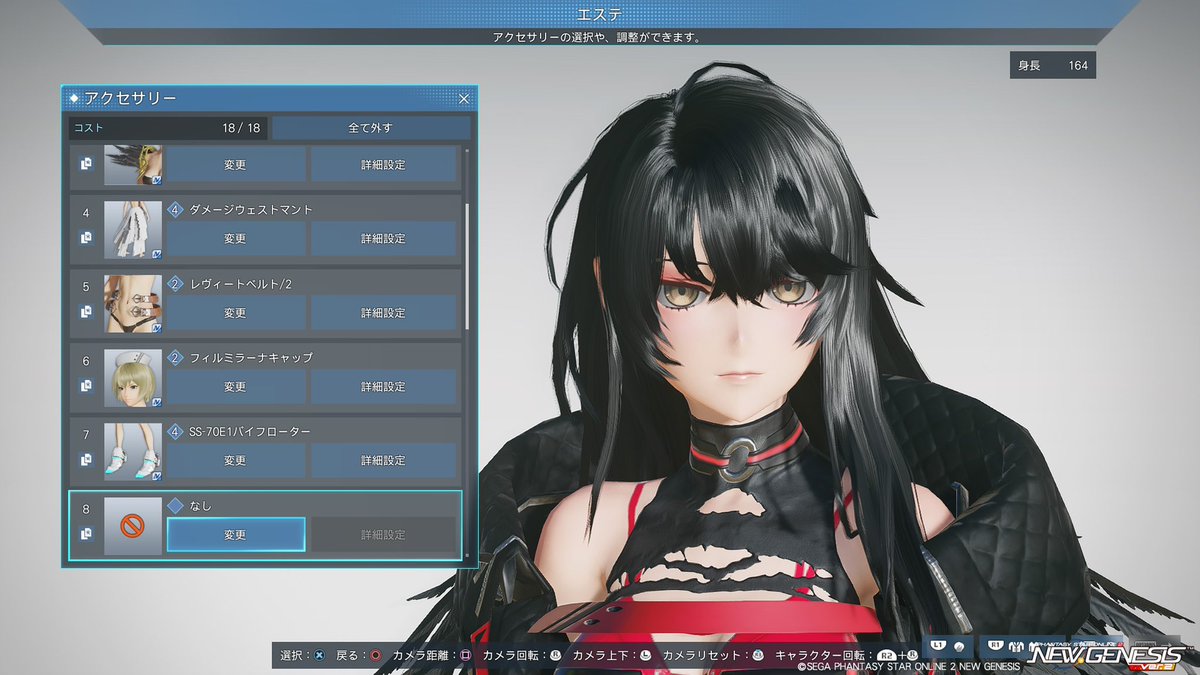This screenshot has width=1200, height=675.
Task: Click the greyed 詳細設定 in slot 8
Action: 383,535
